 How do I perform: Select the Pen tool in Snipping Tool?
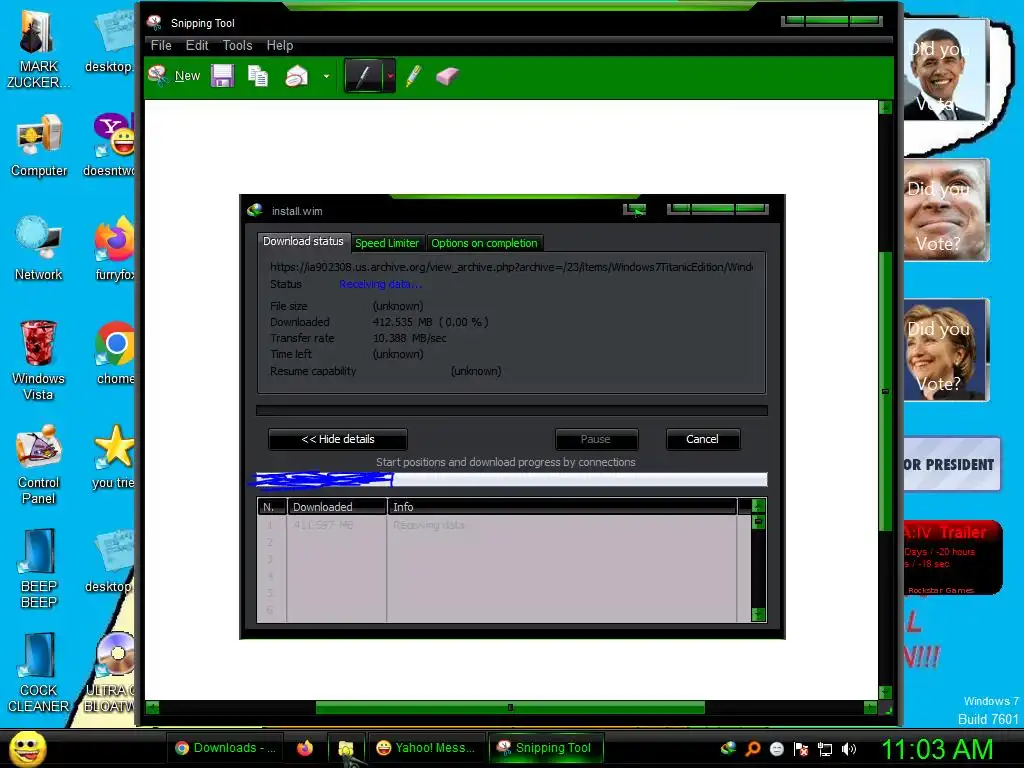tap(364, 76)
